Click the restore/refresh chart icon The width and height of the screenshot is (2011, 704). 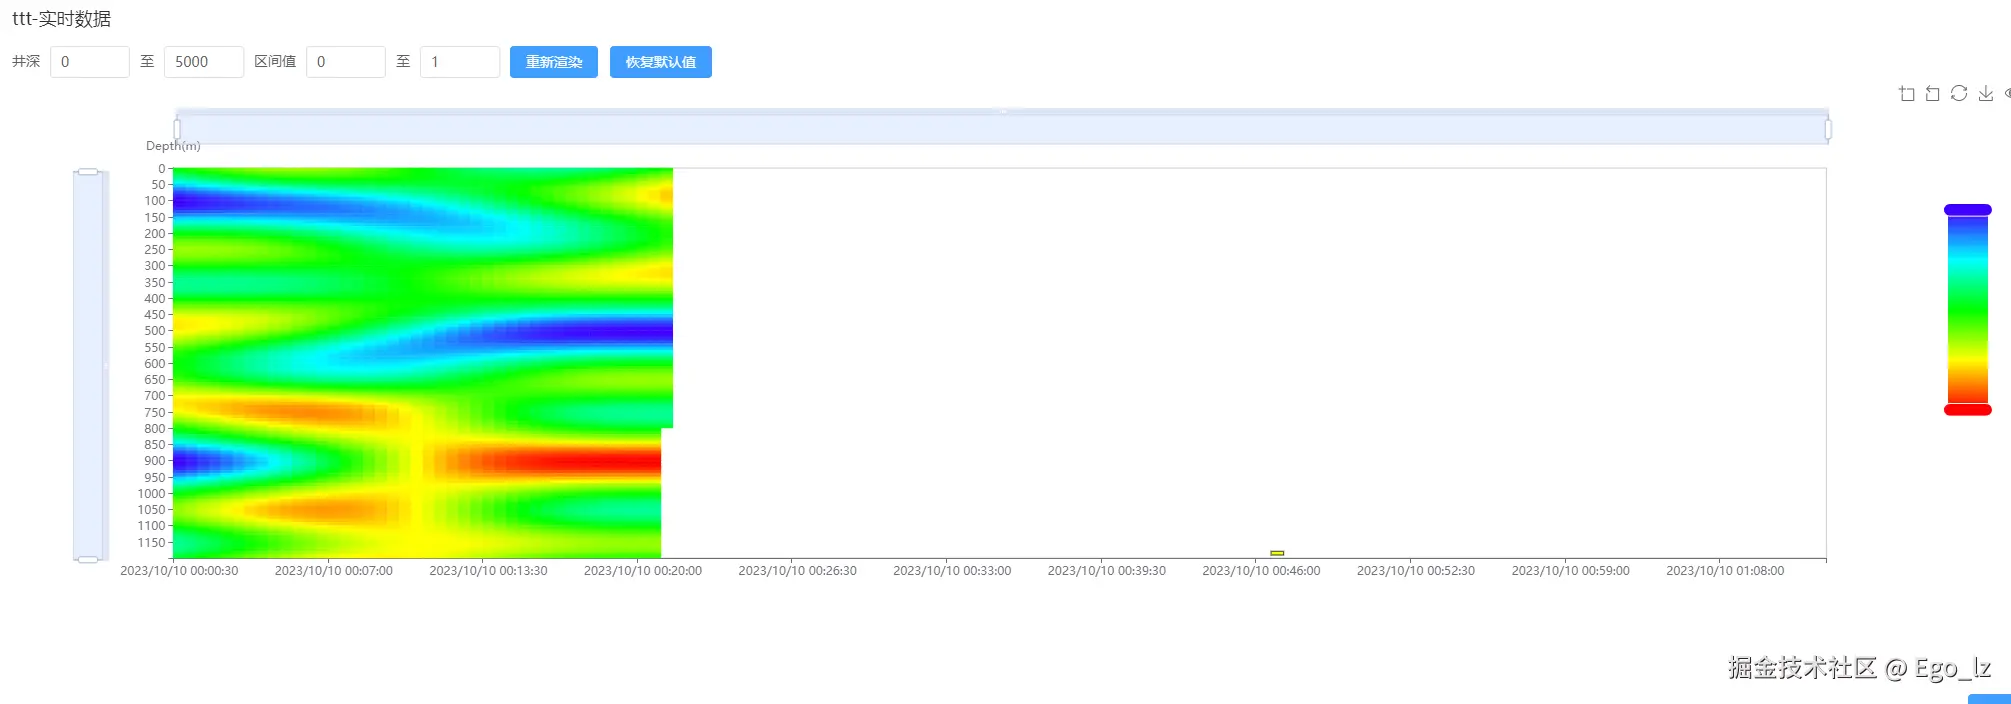pyautogui.click(x=1959, y=93)
